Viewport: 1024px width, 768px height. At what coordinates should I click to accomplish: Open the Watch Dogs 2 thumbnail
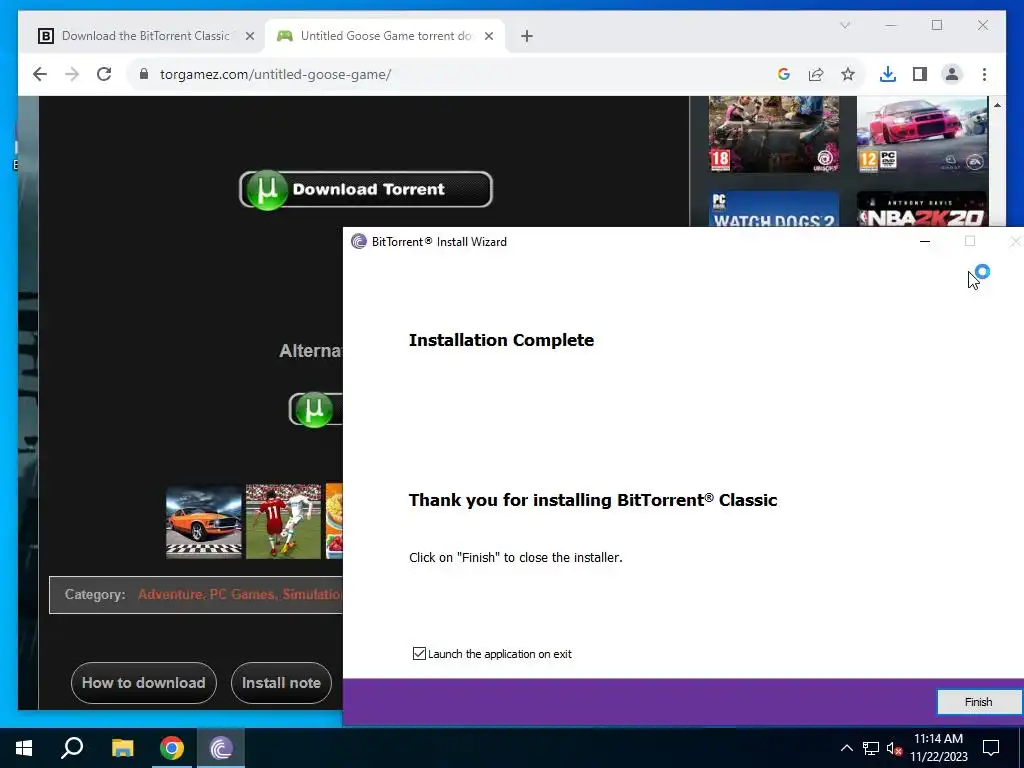774,208
